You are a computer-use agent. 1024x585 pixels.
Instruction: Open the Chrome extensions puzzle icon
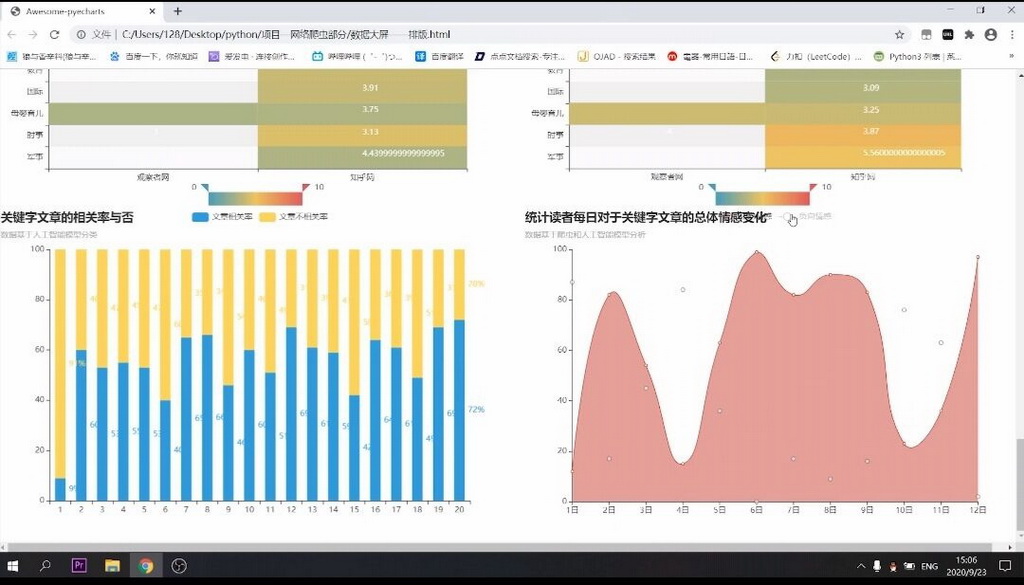click(x=969, y=34)
